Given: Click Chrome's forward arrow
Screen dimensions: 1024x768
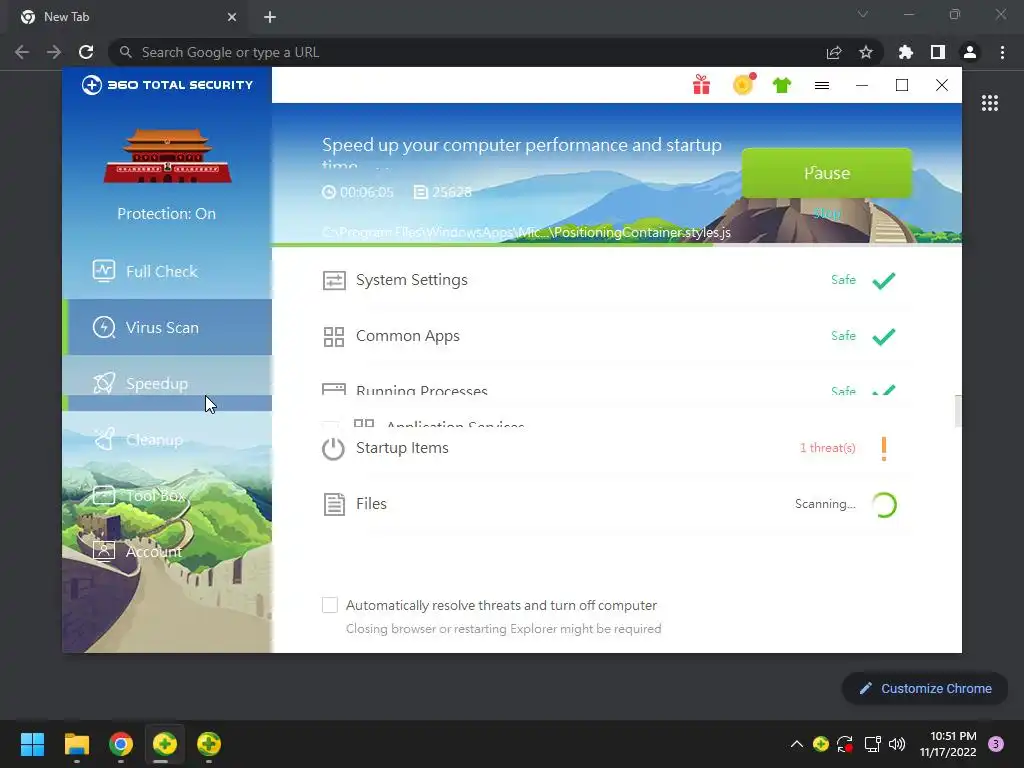Looking at the screenshot, I should point(54,52).
